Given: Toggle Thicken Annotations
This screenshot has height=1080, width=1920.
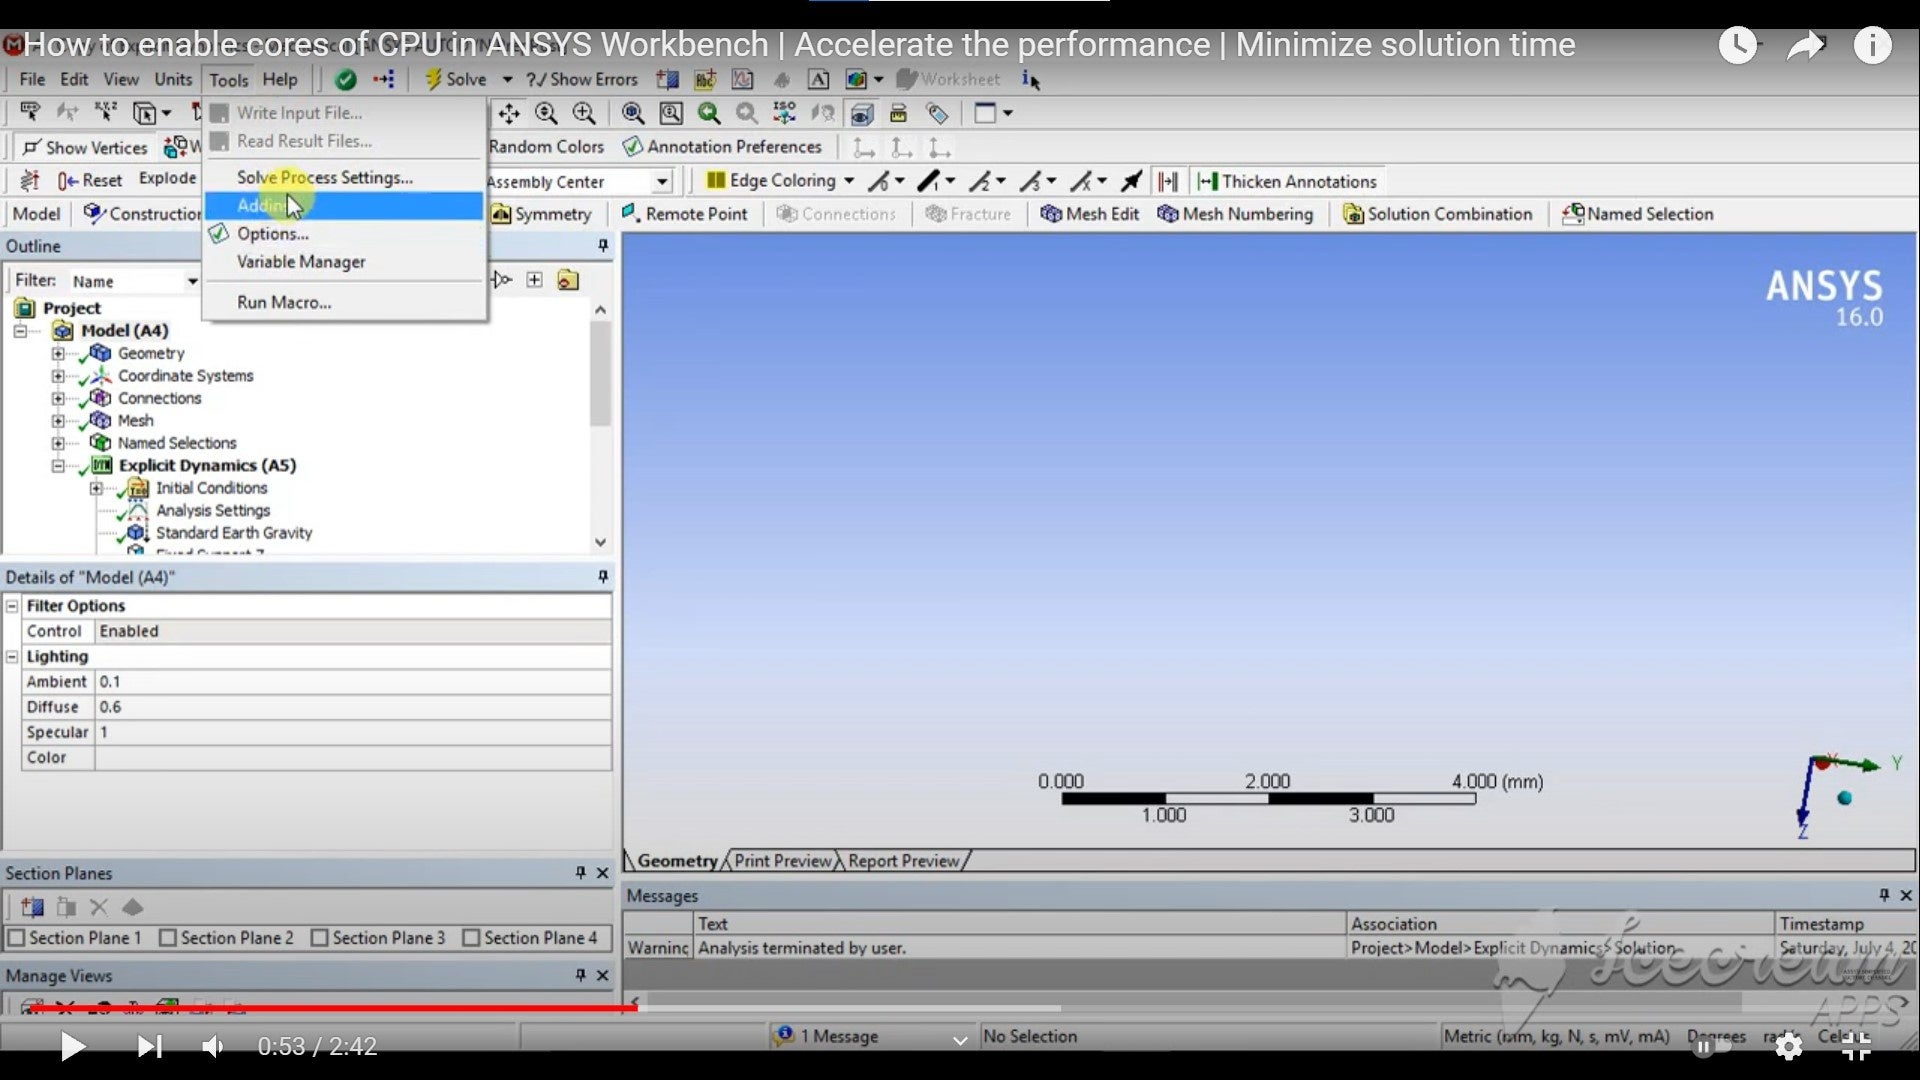Looking at the screenshot, I should click(x=1287, y=181).
